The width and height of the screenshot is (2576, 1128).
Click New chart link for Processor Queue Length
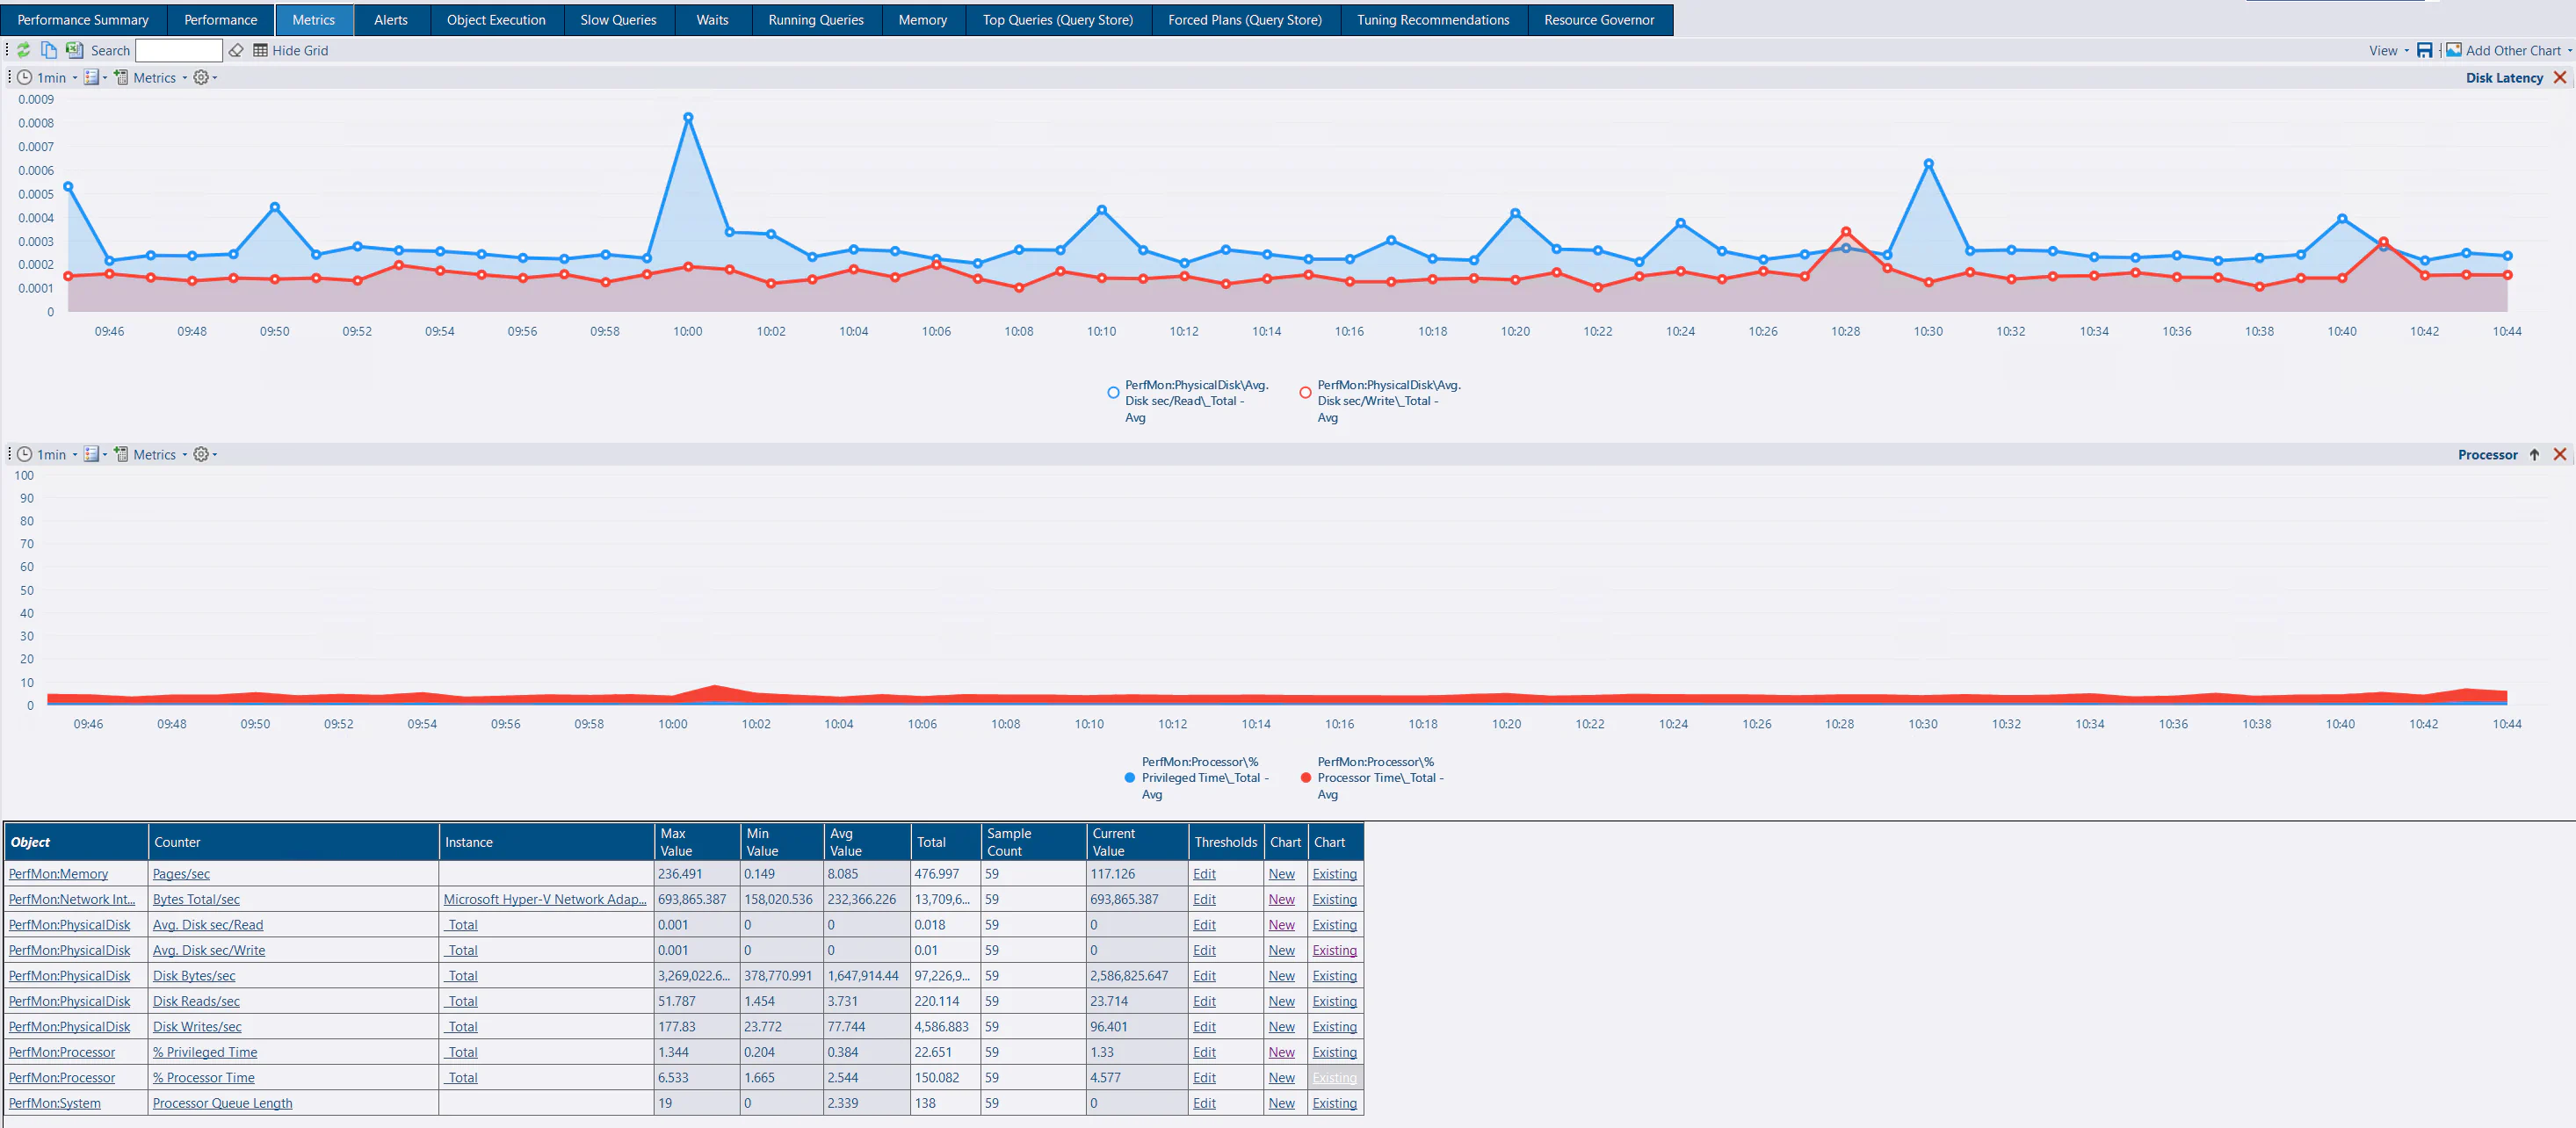pyautogui.click(x=1281, y=1103)
